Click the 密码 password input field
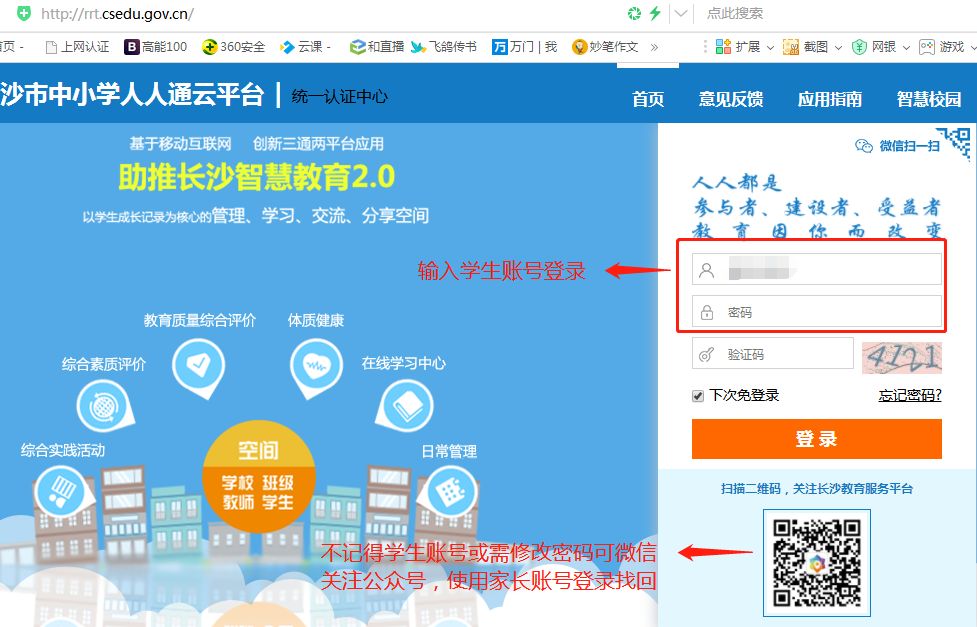Image resolution: width=977 pixels, height=627 pixels. [816, 312]
